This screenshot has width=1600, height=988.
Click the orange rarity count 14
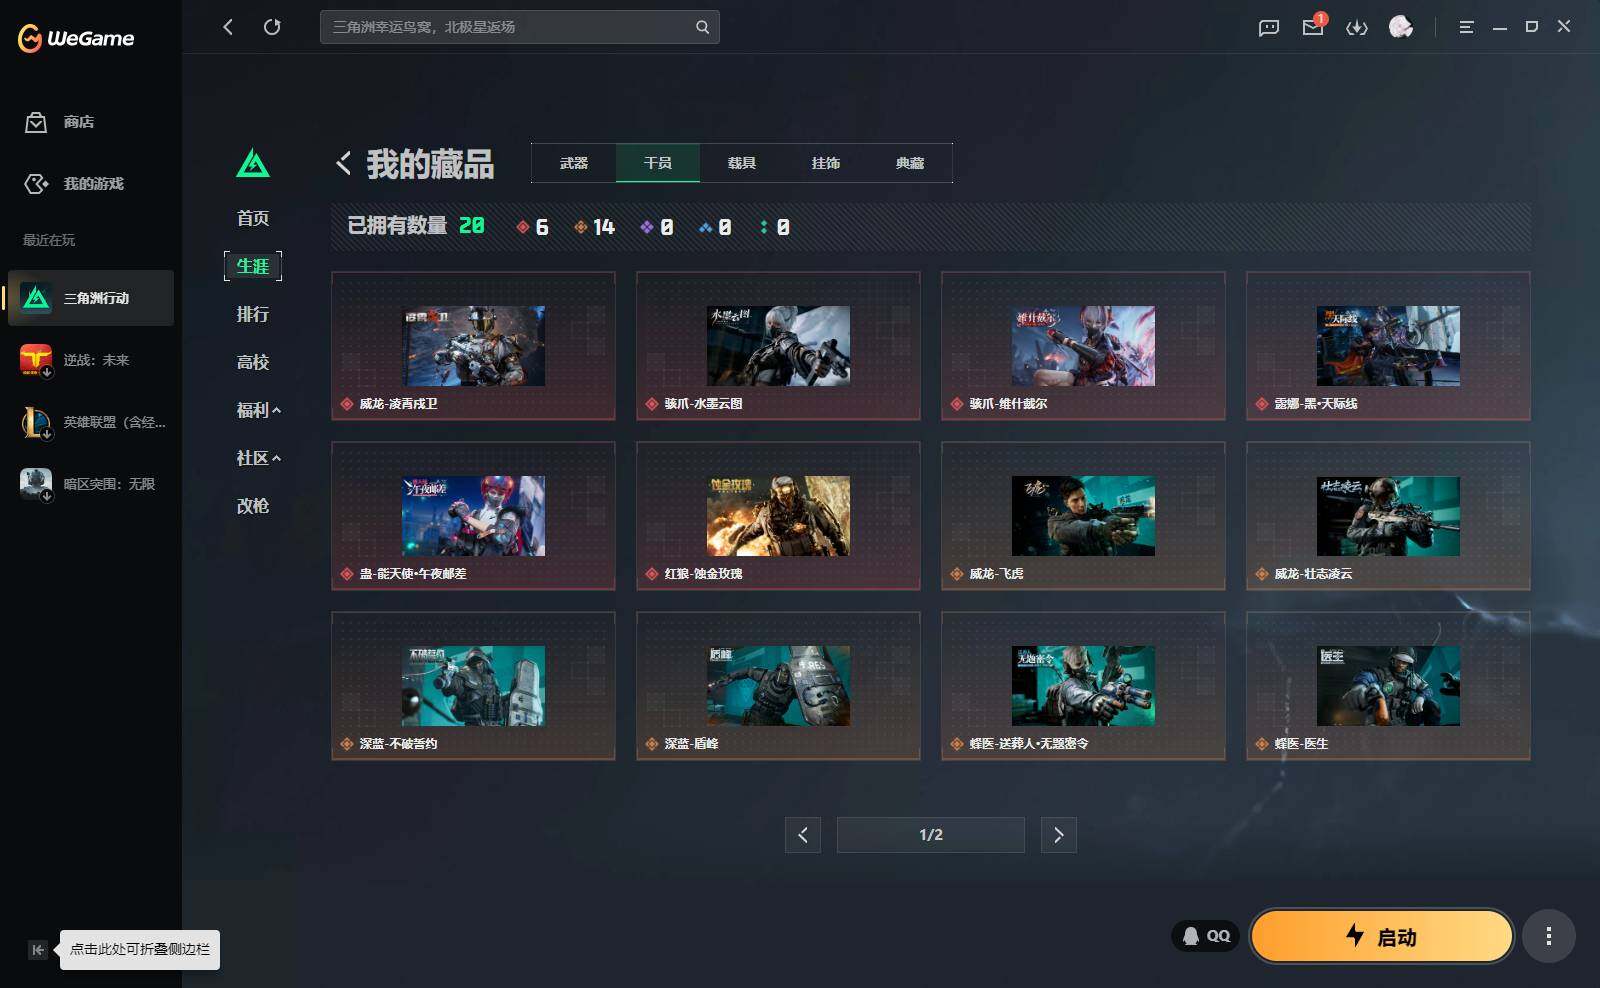coord(594,227)
